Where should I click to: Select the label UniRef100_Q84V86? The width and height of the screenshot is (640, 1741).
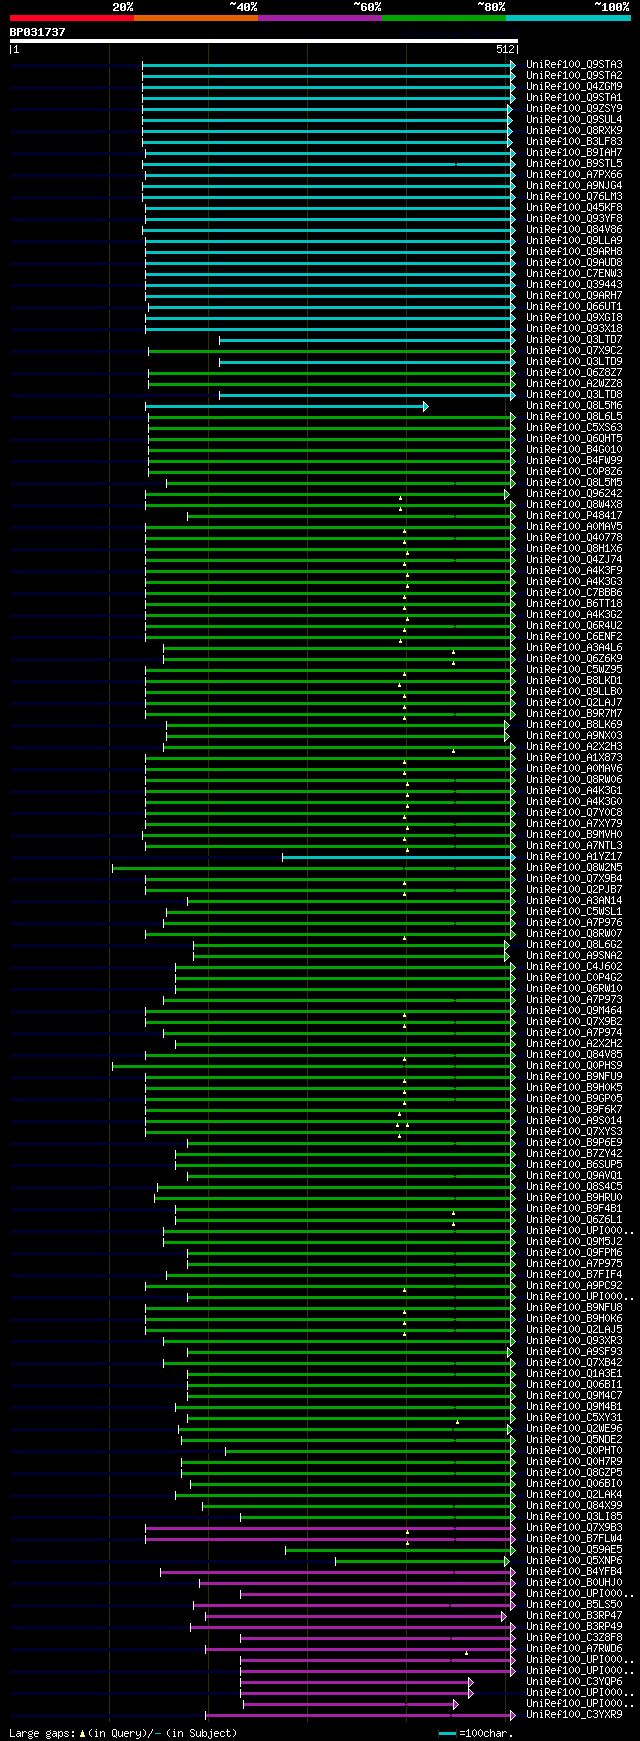[x=574, y=230]
